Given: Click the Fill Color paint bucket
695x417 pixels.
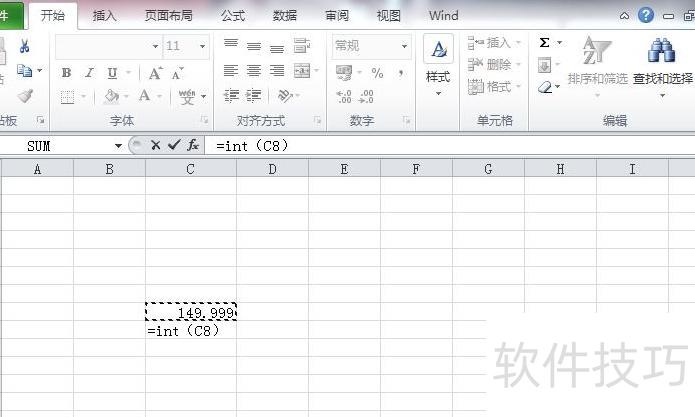Looking at the screenshot, I should click(x=111, y=96).
